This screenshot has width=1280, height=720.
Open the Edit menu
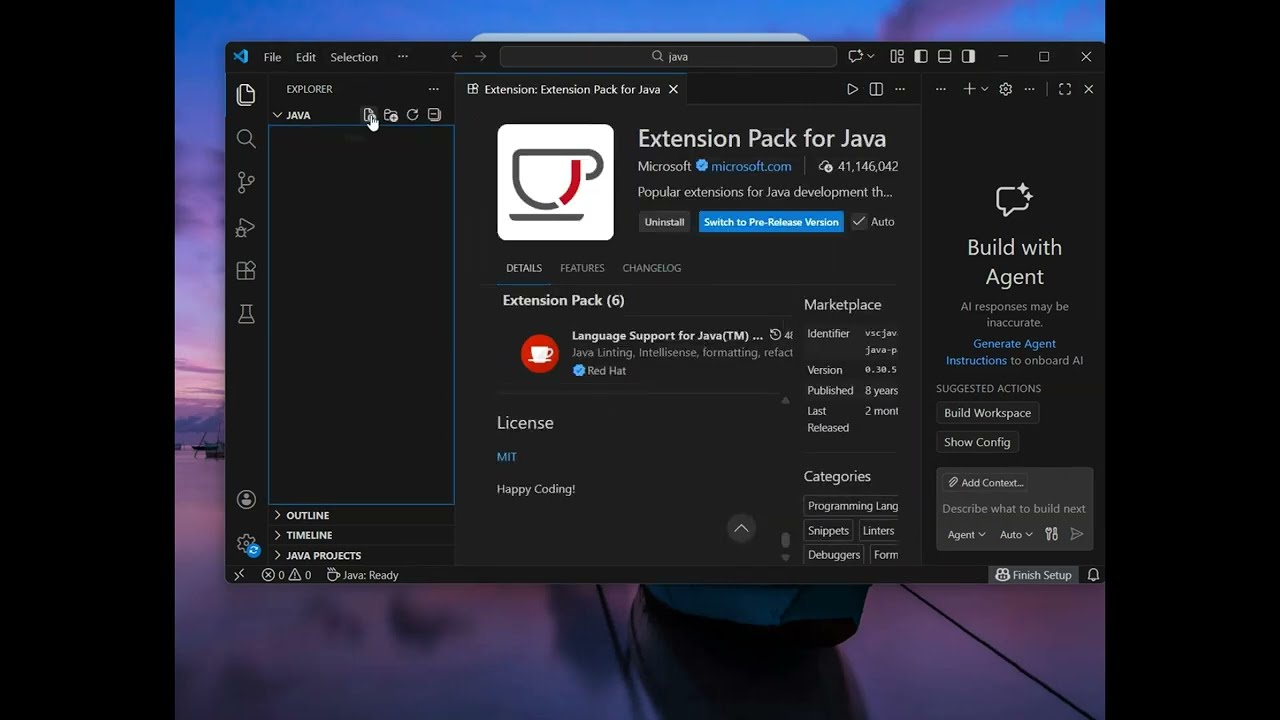click(x=306, y=57)
